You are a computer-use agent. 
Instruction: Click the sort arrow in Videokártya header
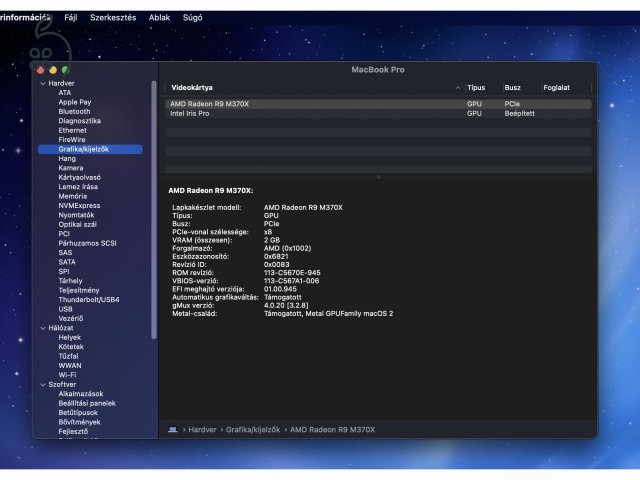(x=458, y=88)
